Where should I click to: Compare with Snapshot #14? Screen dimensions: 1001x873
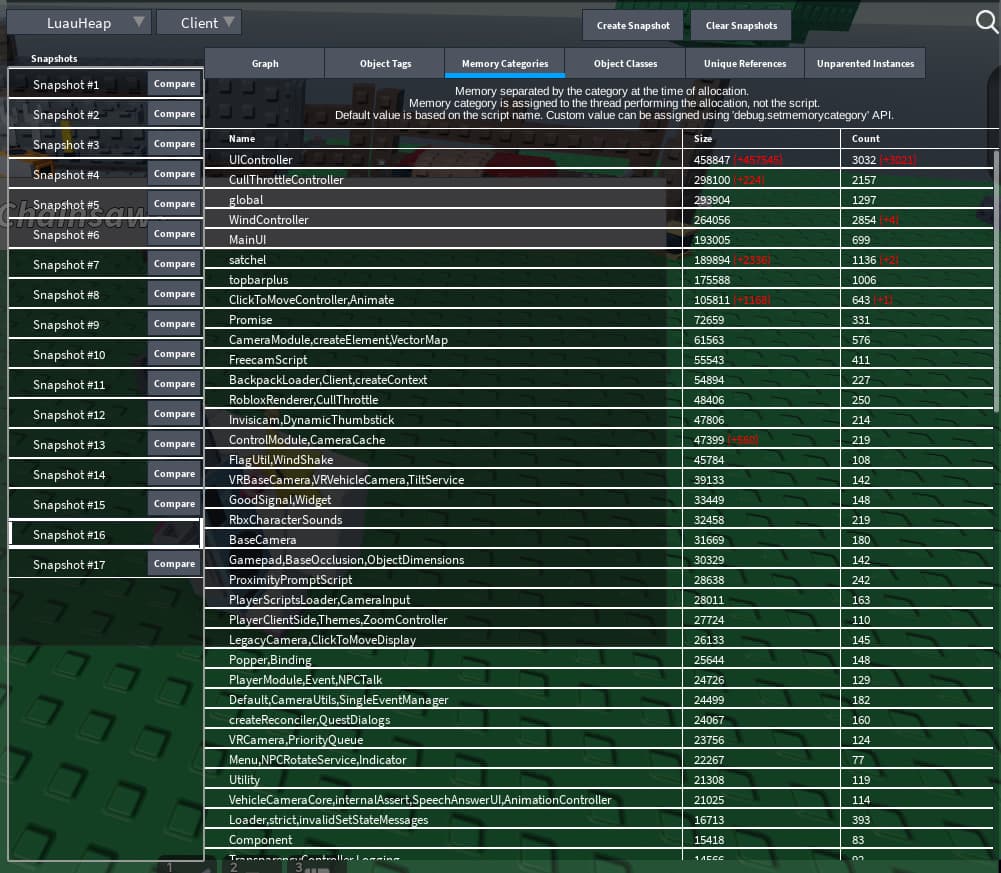point(174,474)
